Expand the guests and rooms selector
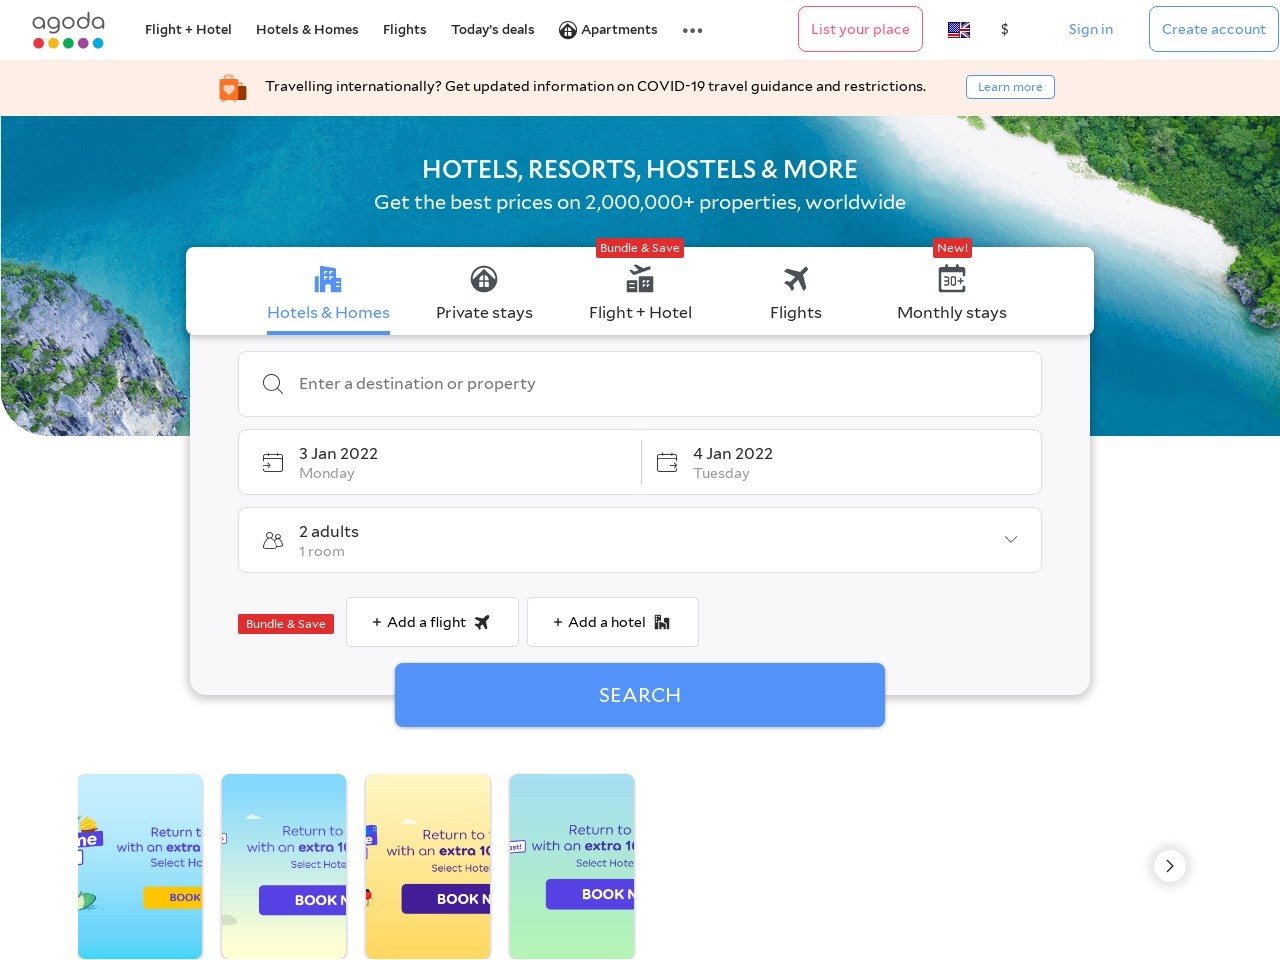1280x960 pixels. click(x=1010, y=540)
